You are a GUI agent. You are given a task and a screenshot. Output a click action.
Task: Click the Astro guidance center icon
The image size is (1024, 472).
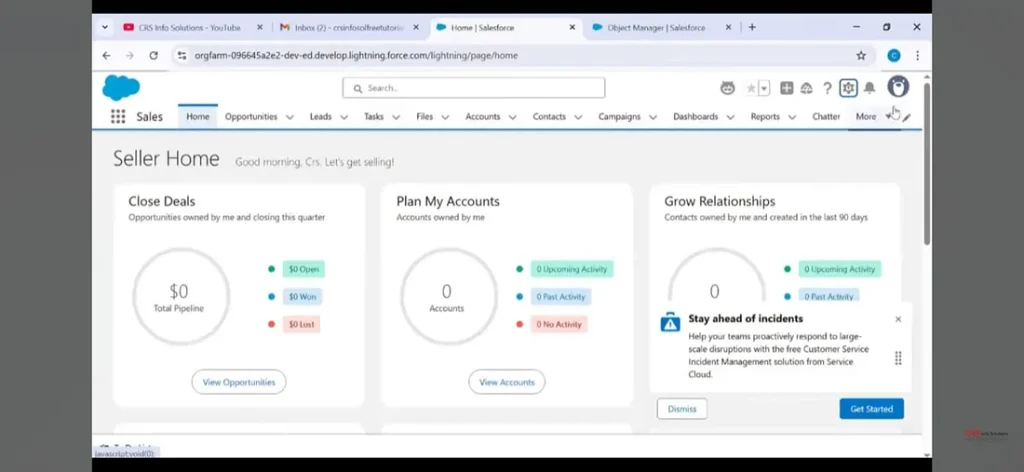pos(728,88)
